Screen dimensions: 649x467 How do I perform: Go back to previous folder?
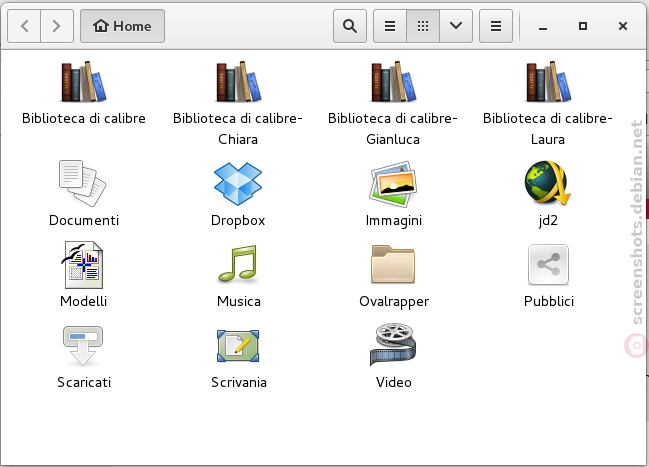click(x=24, y=26)
